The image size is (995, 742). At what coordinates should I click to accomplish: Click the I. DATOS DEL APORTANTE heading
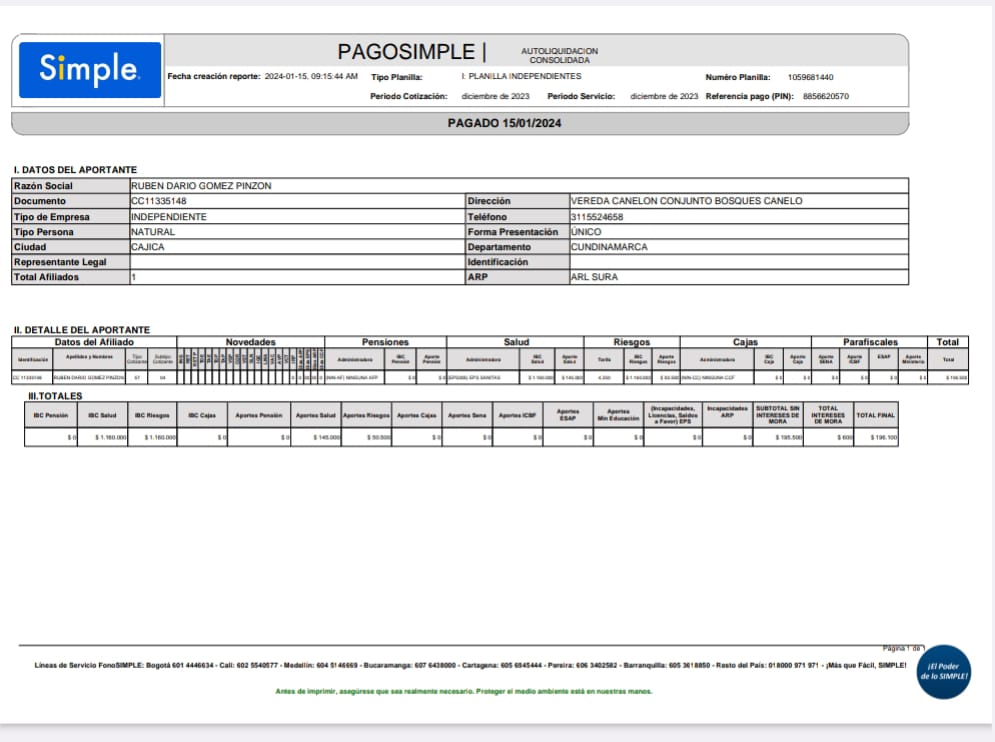[75, 170]
